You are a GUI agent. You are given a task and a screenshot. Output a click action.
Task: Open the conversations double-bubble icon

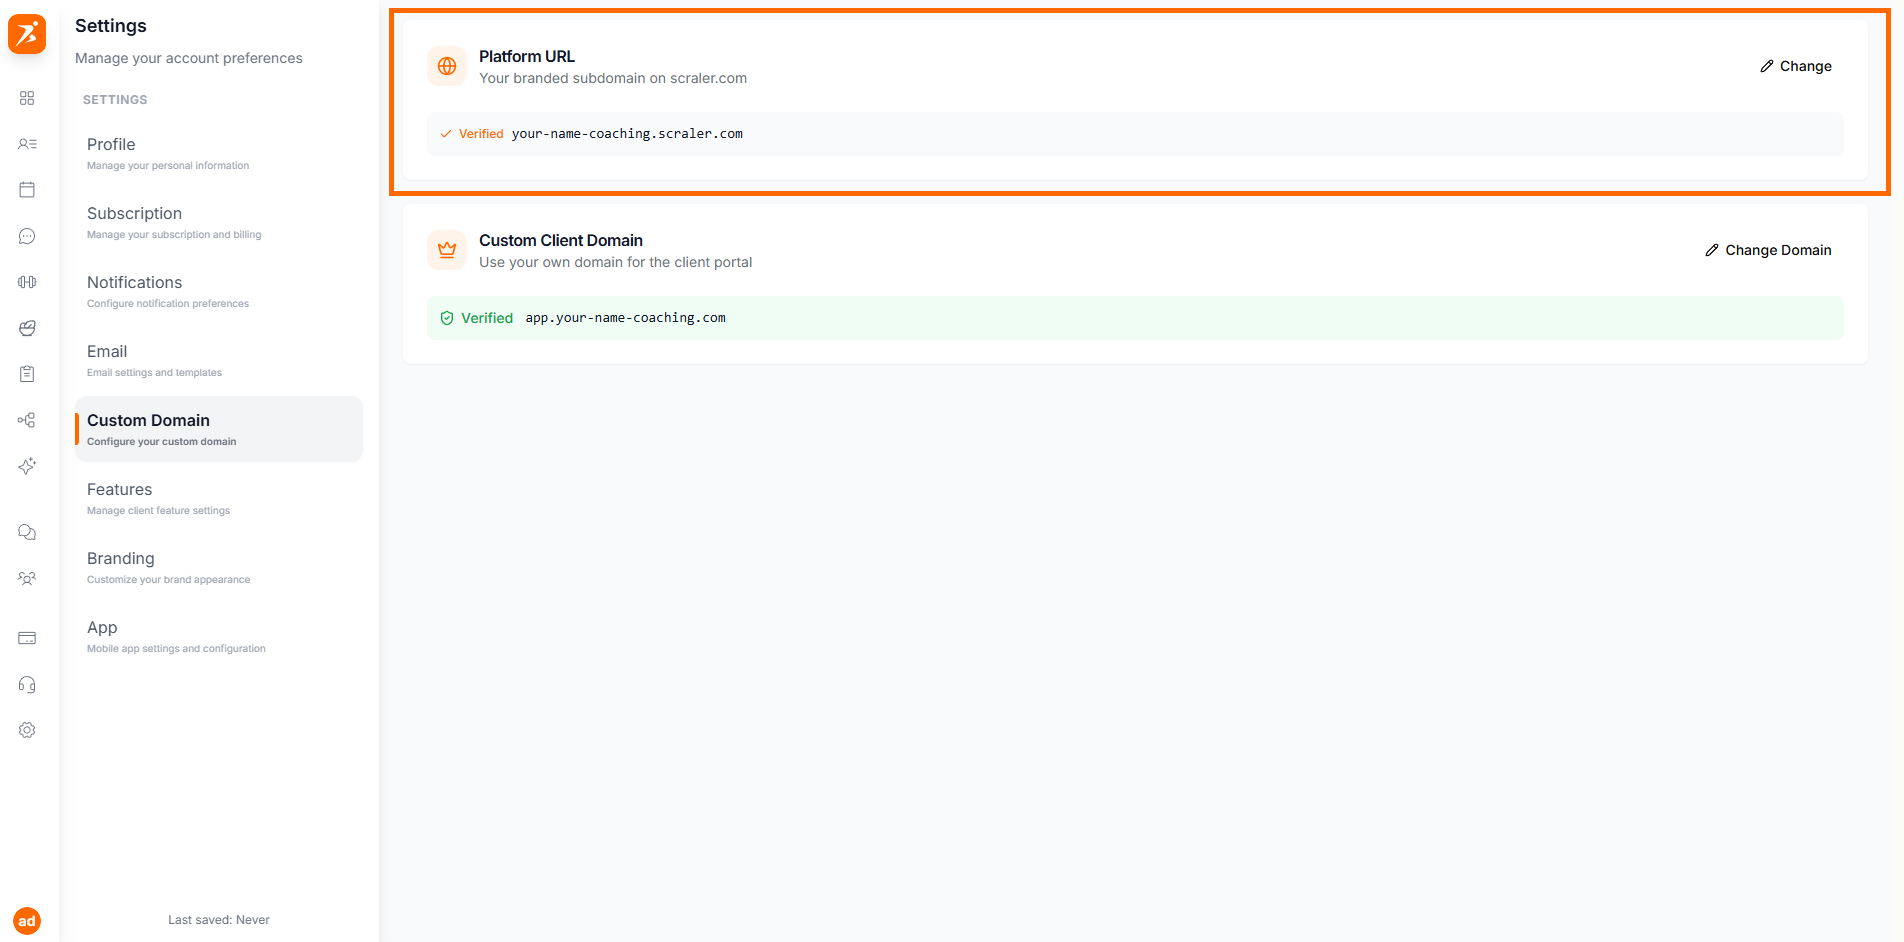[x=27, y=532]
